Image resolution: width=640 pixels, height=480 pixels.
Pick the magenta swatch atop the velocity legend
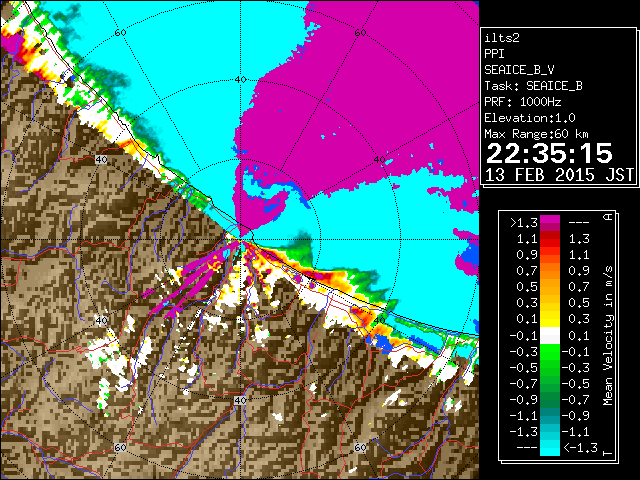point(549,220)
